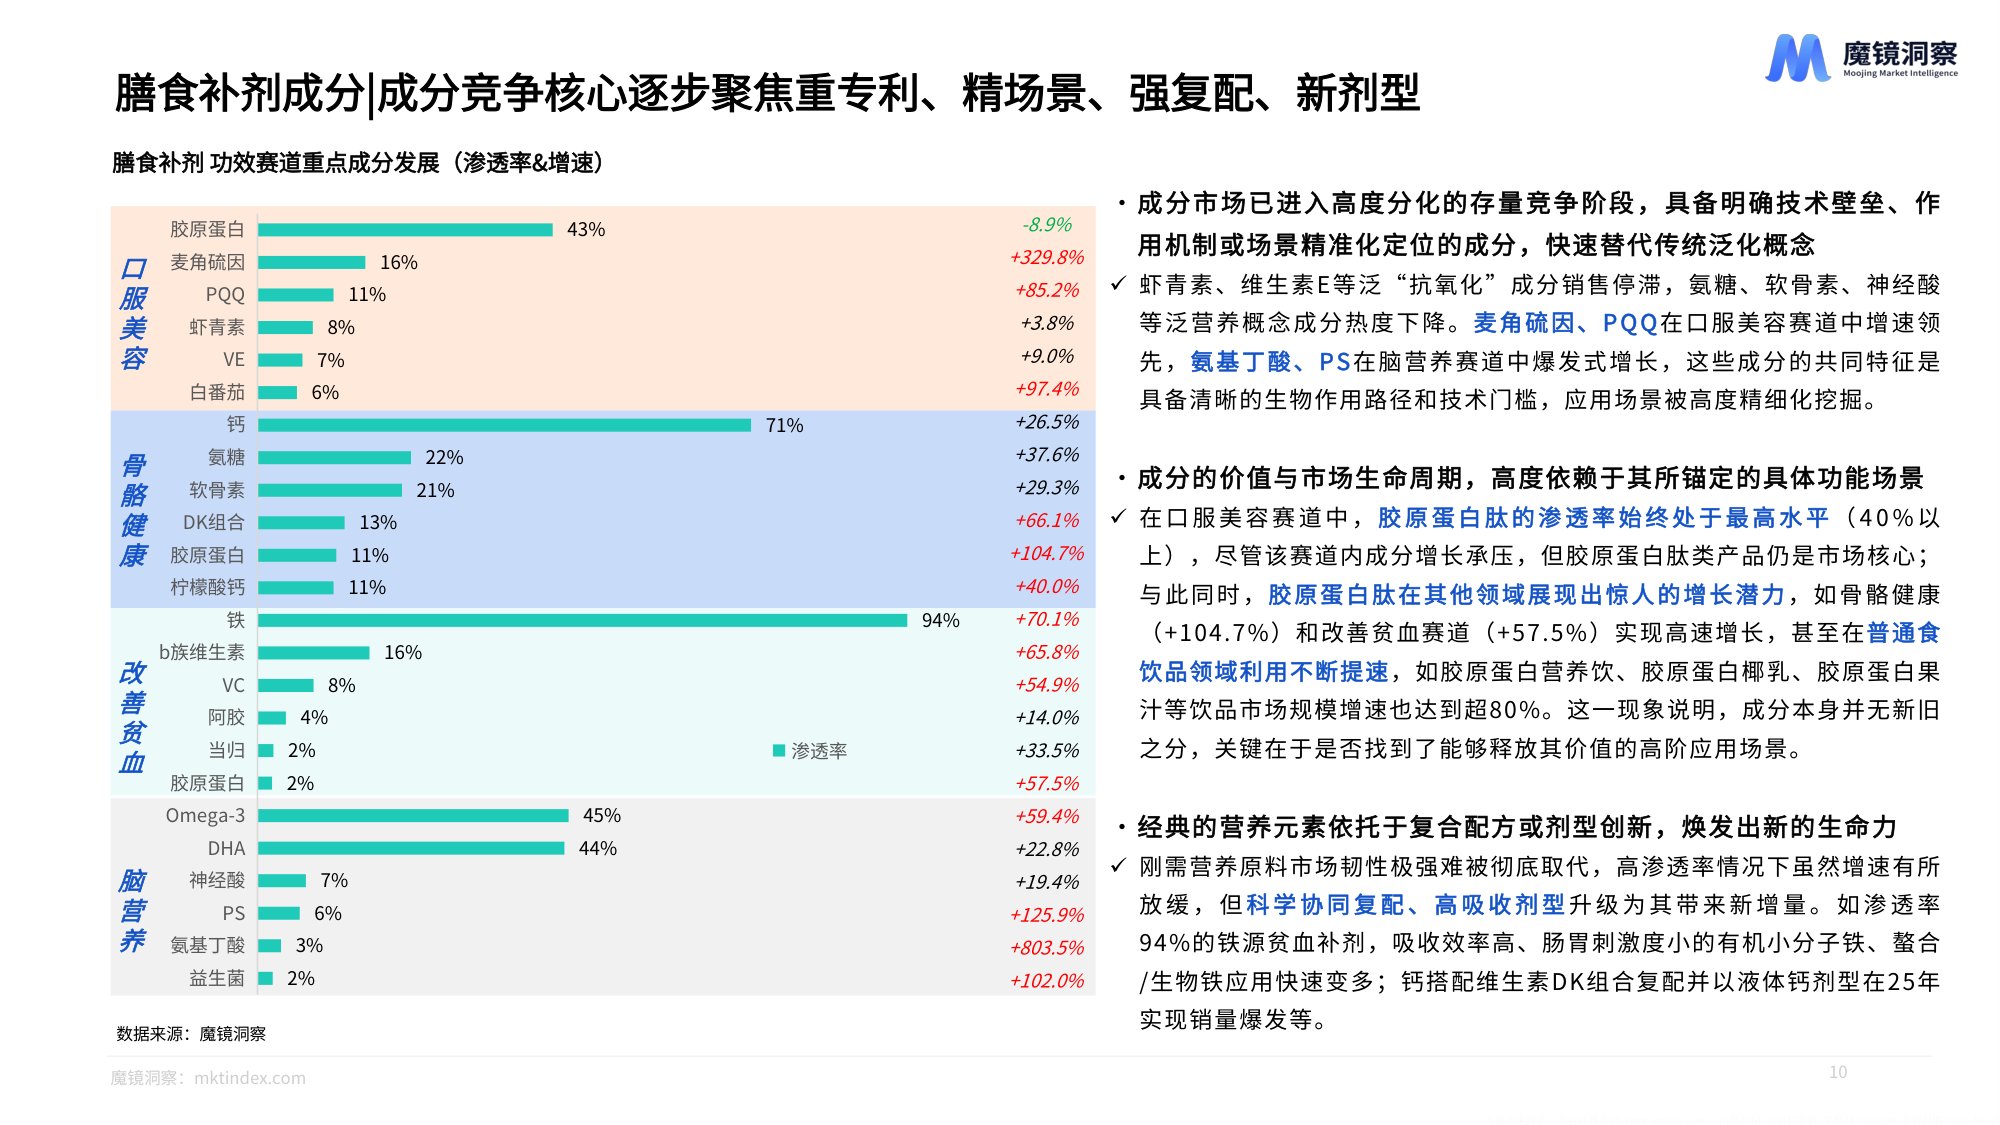Click the 氨基丁酸 row label

pos(207,945)
